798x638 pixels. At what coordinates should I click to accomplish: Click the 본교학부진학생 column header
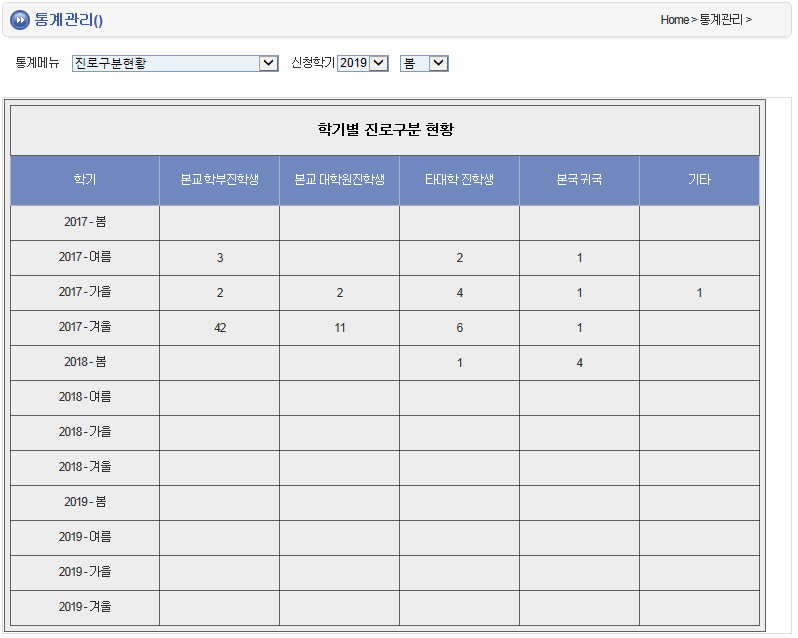(x=219, y=180)
